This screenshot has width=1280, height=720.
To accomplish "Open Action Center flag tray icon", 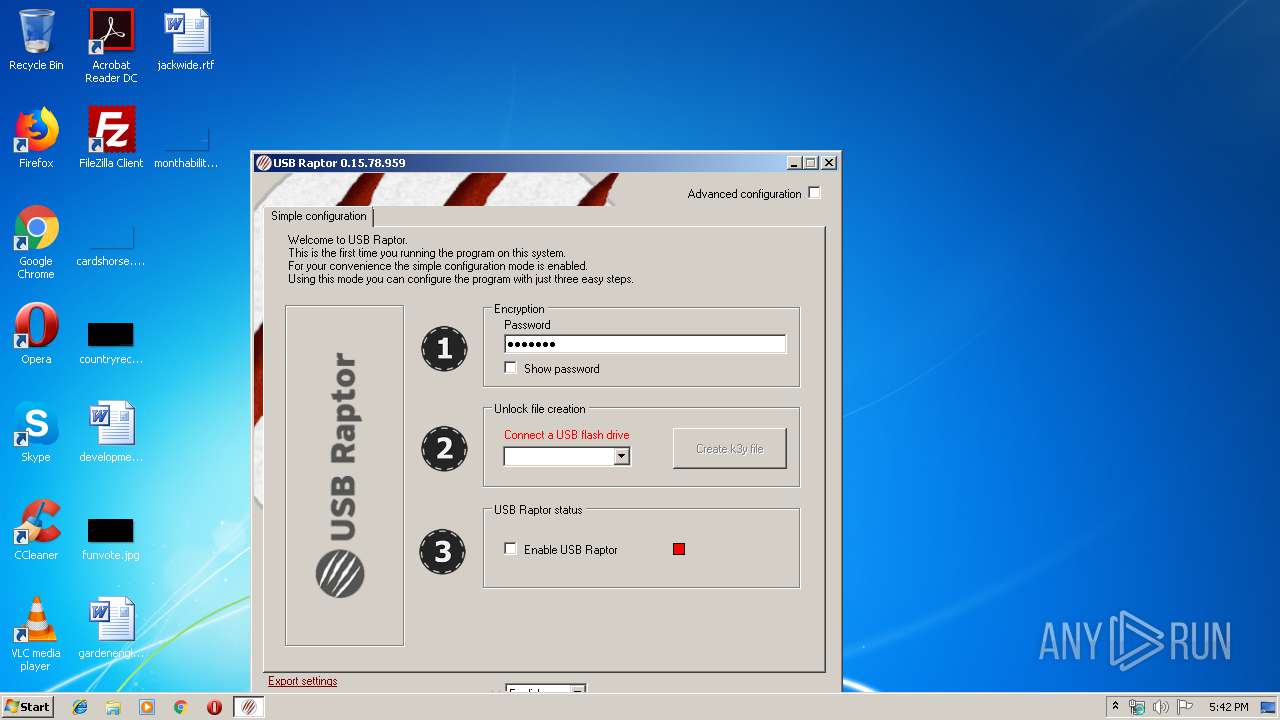I will point(1185,707).
